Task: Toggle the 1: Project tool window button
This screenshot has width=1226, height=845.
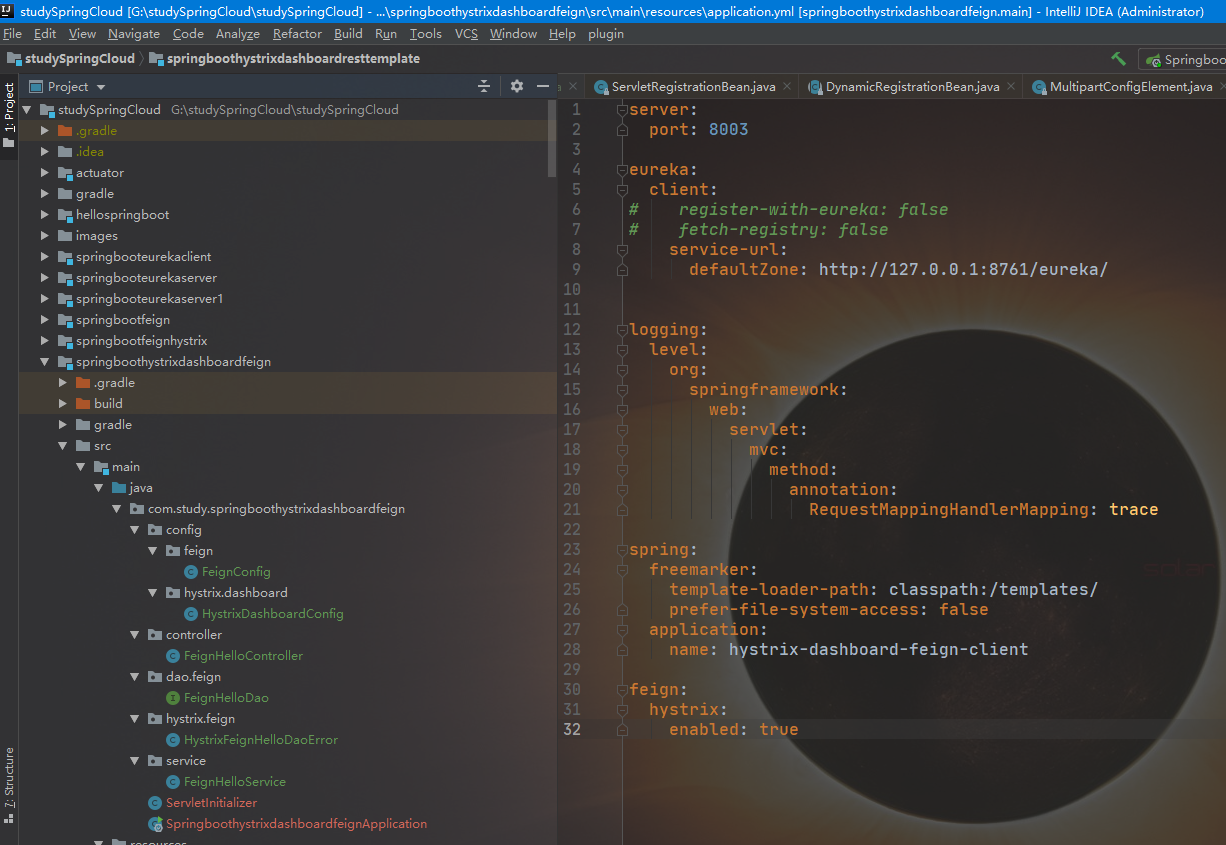Action: click(x=9, y=115)
